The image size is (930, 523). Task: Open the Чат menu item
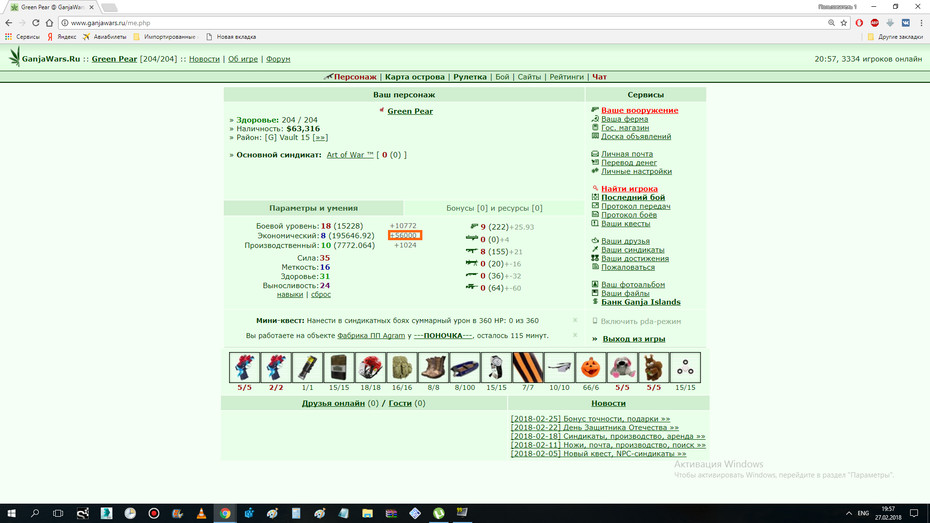(x=599, y=76)
